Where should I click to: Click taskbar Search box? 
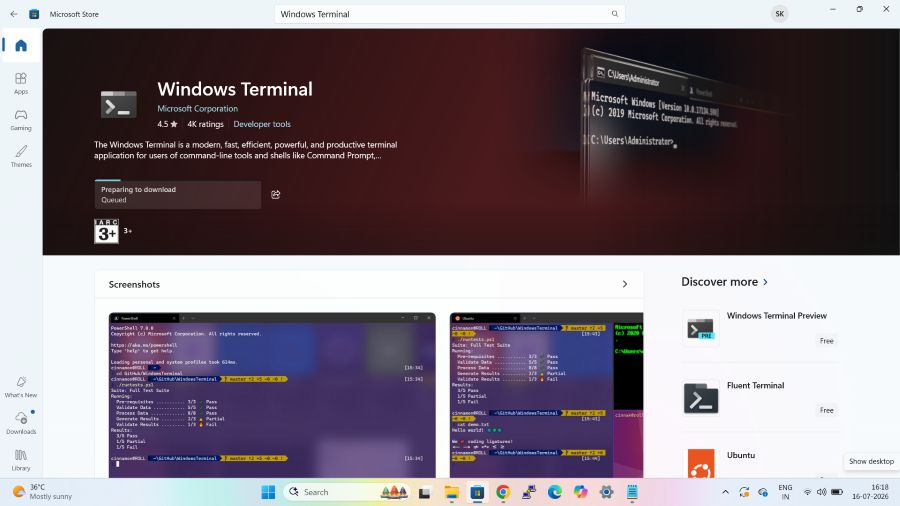click(x=347, y=492)
